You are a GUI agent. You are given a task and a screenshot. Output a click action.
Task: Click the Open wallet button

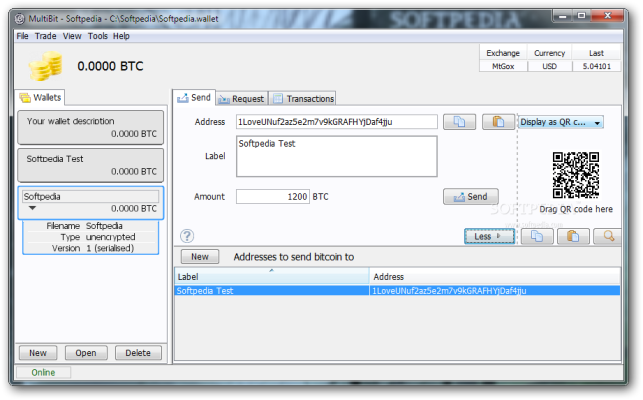[86, 353]
